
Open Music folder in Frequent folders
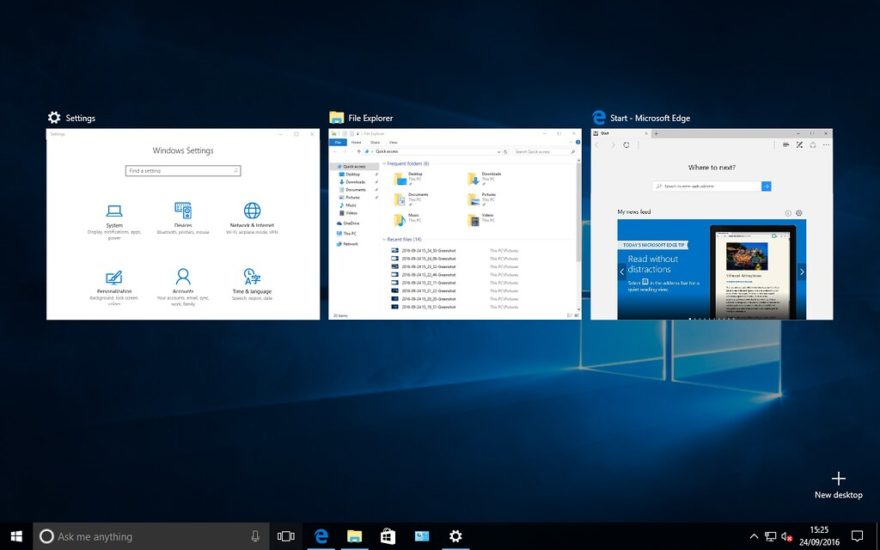407,220
